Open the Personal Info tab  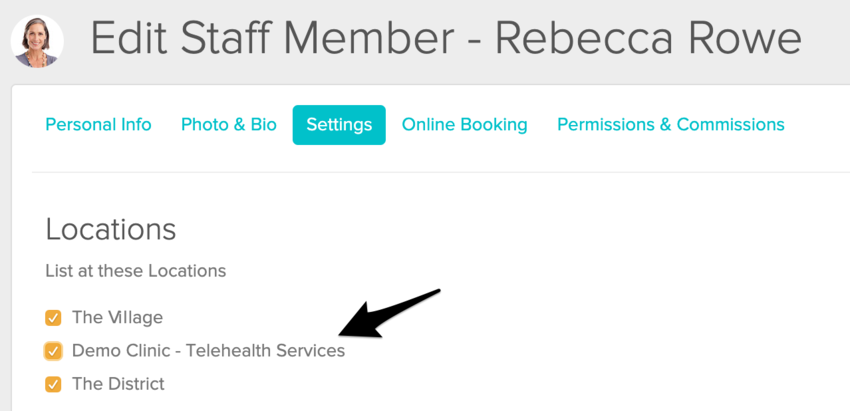98,125
